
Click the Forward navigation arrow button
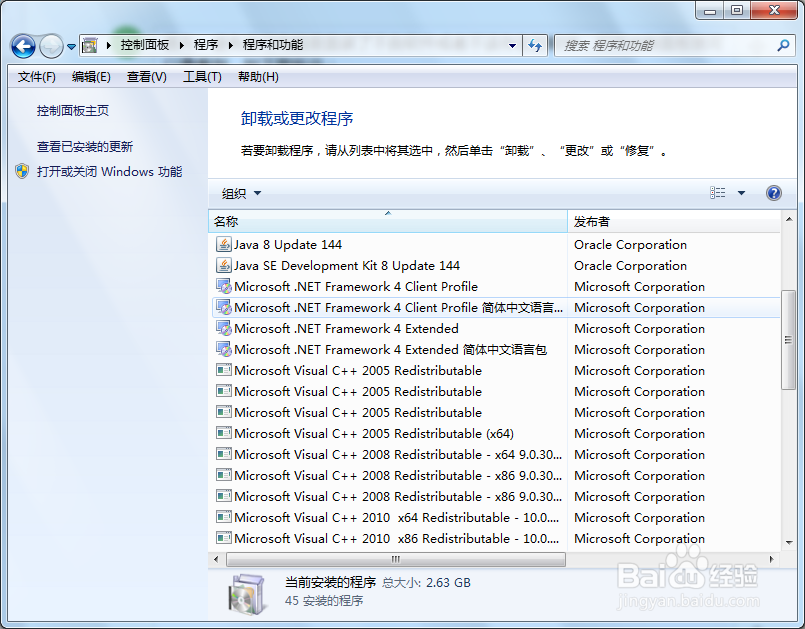[51, 47]
